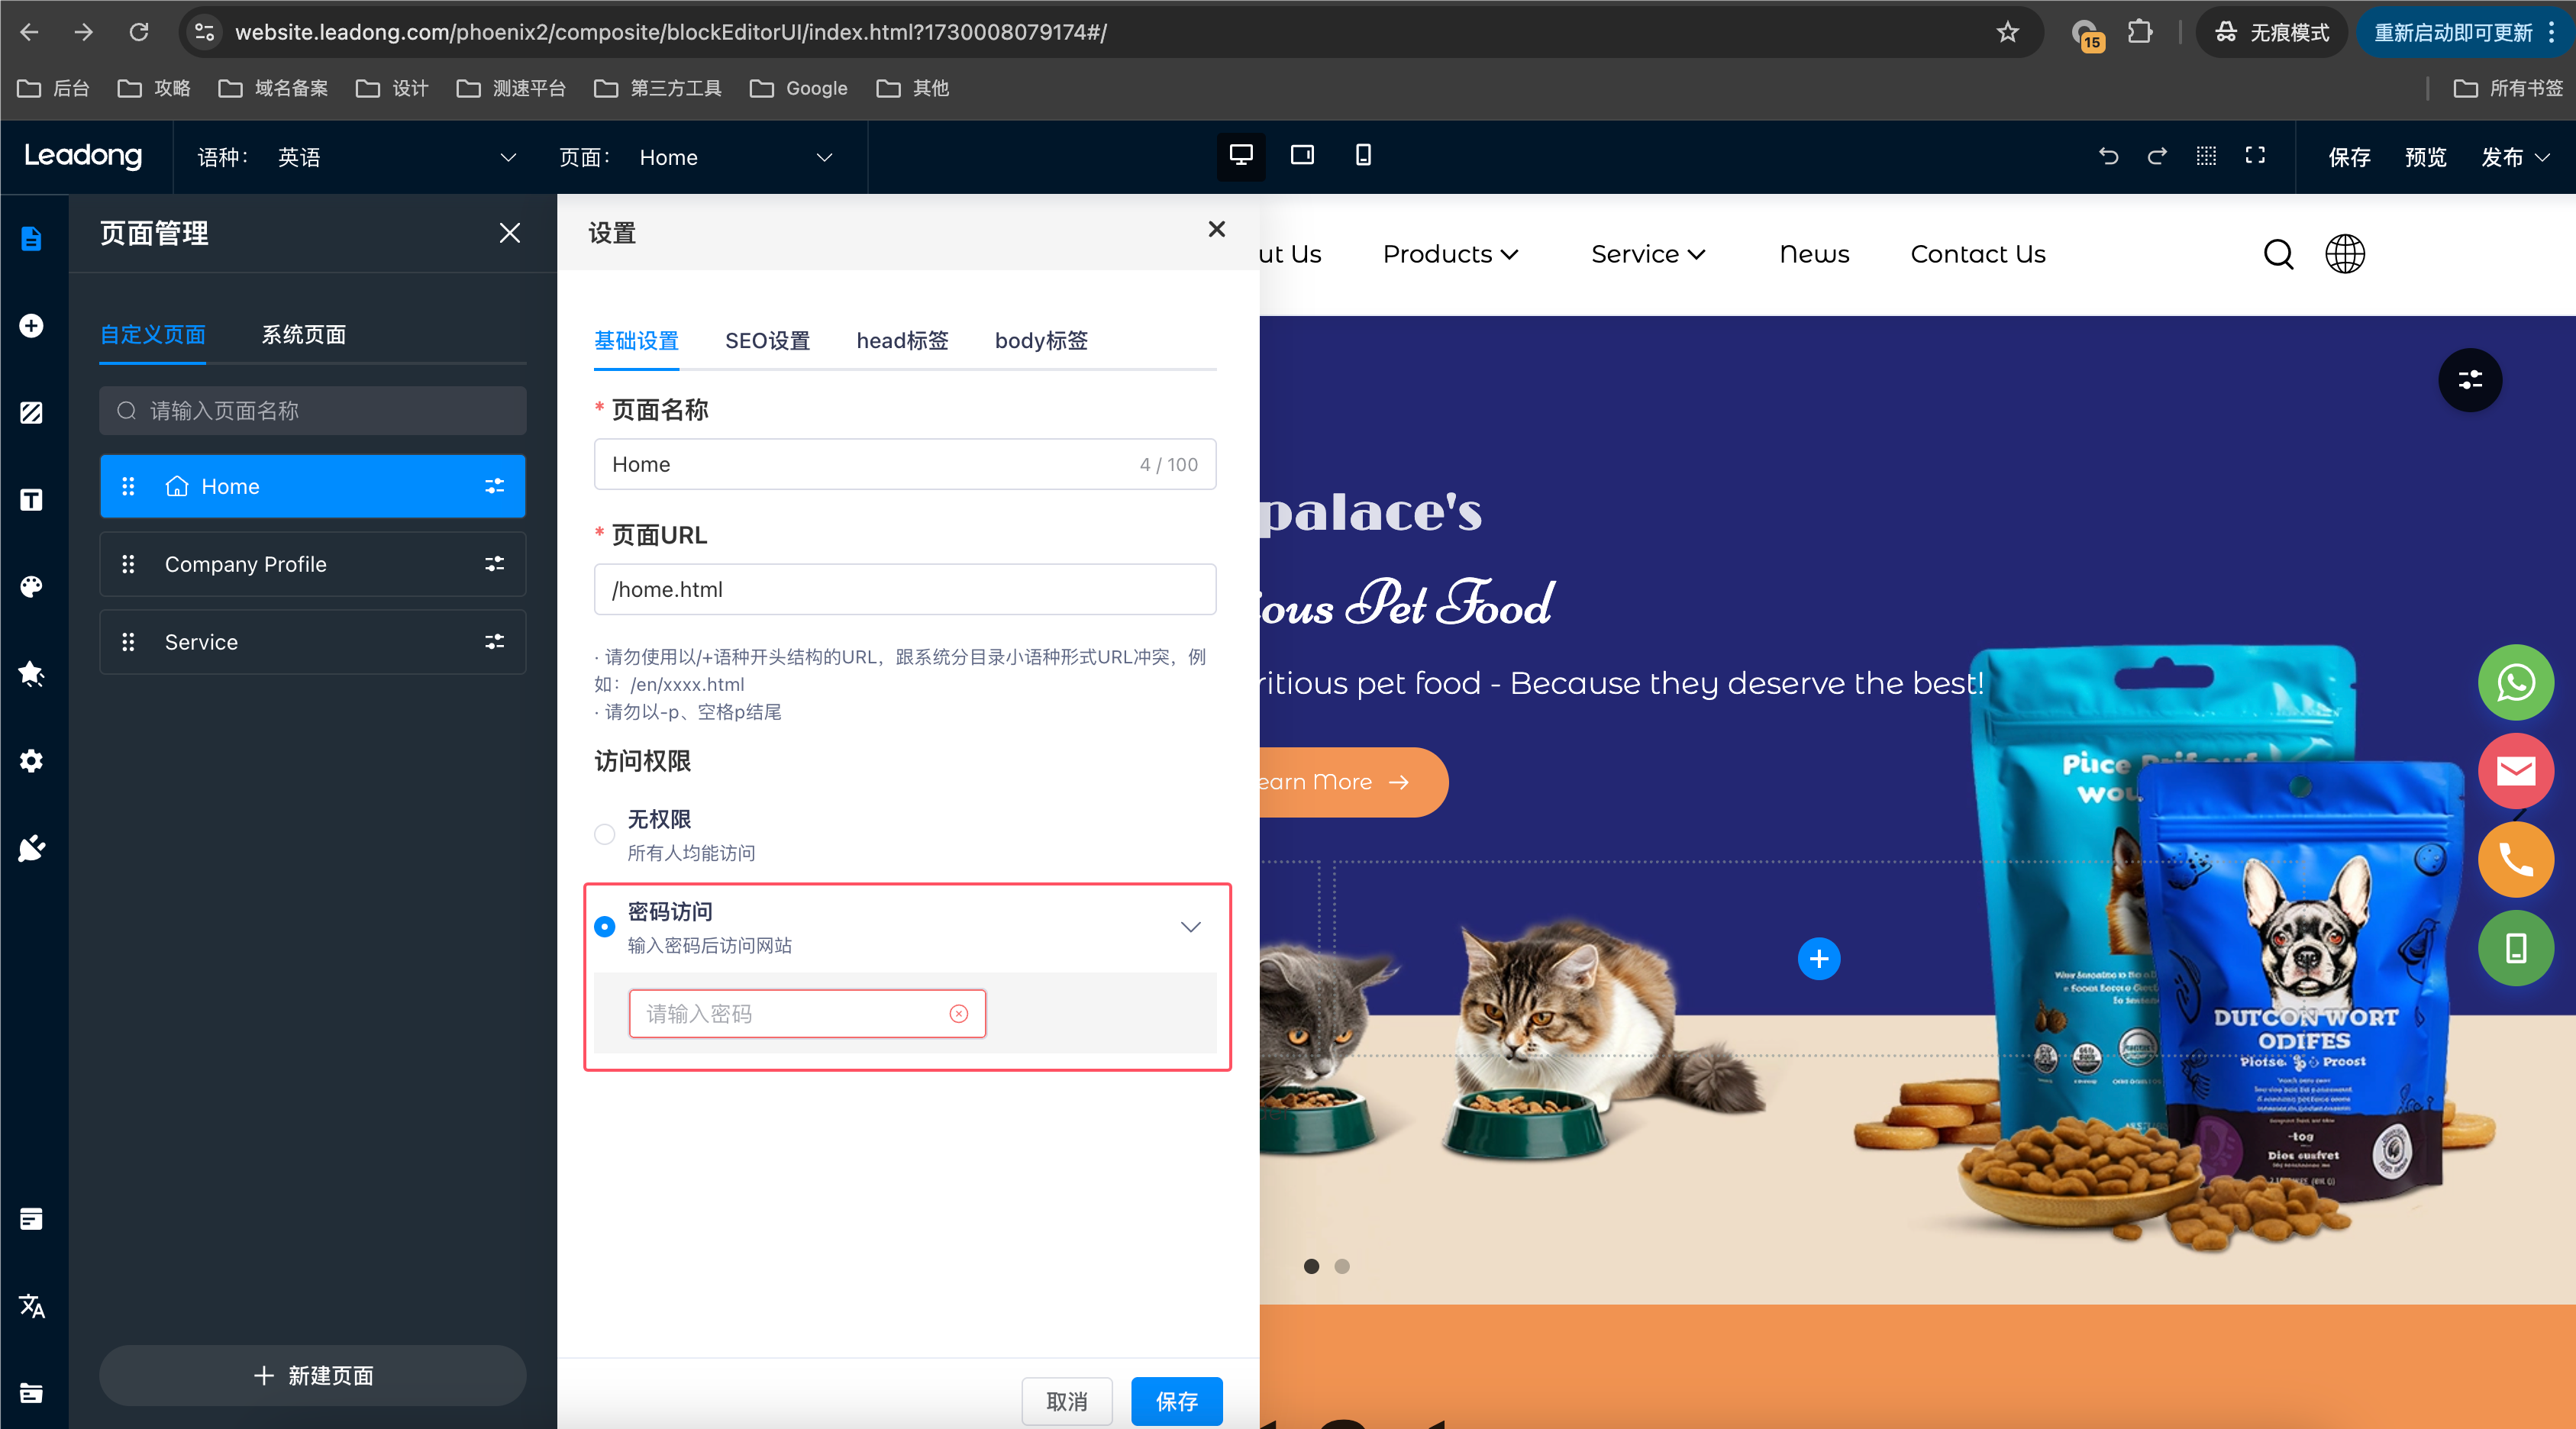Open the 系统页面 tab
Viewport: 2576px width, 1429px height.
click(x=303, y=335)
